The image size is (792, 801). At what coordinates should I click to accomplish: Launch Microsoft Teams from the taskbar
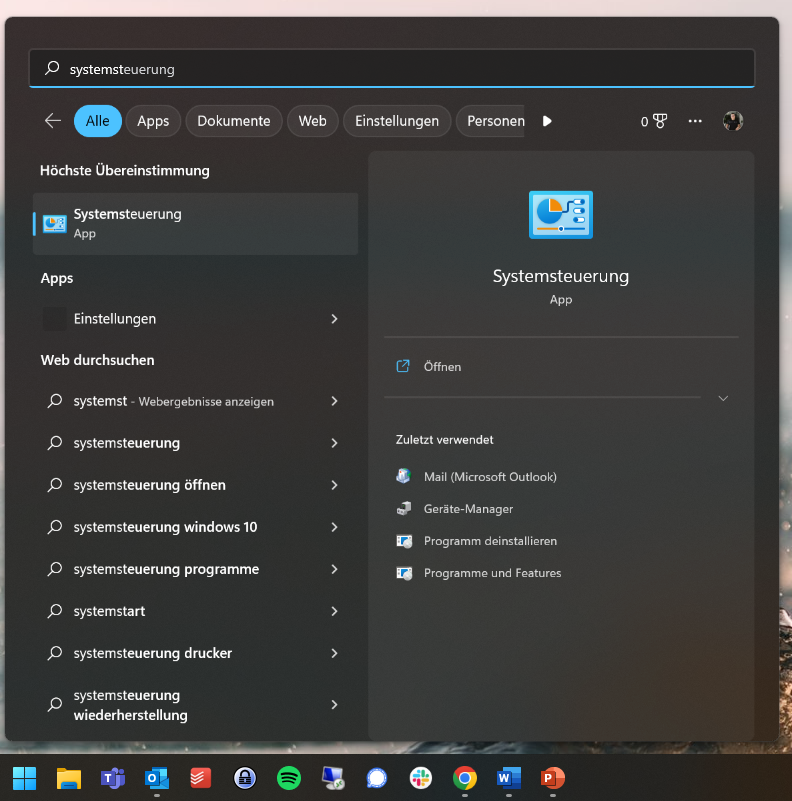click(x=113, y=778)
